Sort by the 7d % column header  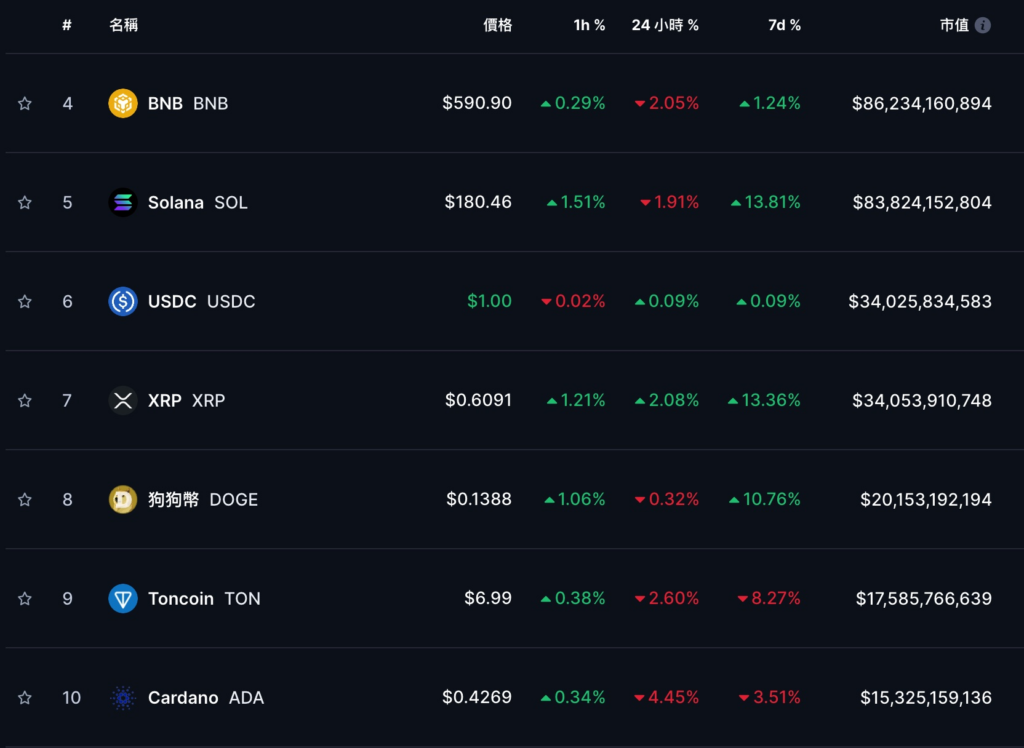(784, 25)
